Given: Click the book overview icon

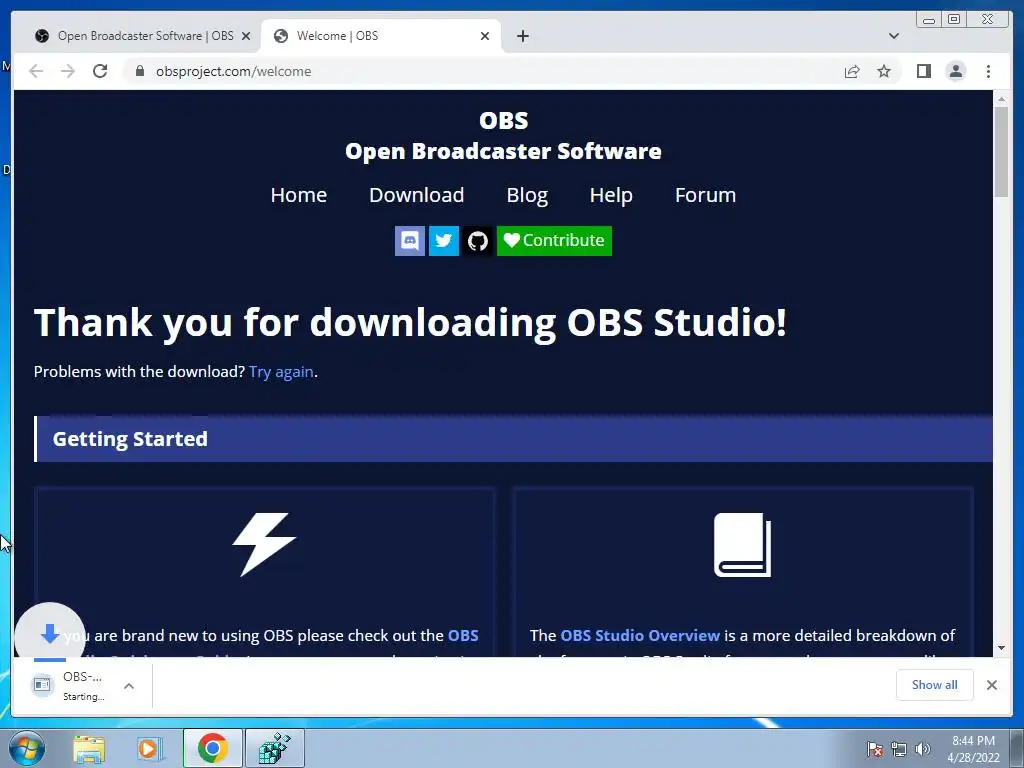Looking at the screenshot, I should [x=743, y=545].
